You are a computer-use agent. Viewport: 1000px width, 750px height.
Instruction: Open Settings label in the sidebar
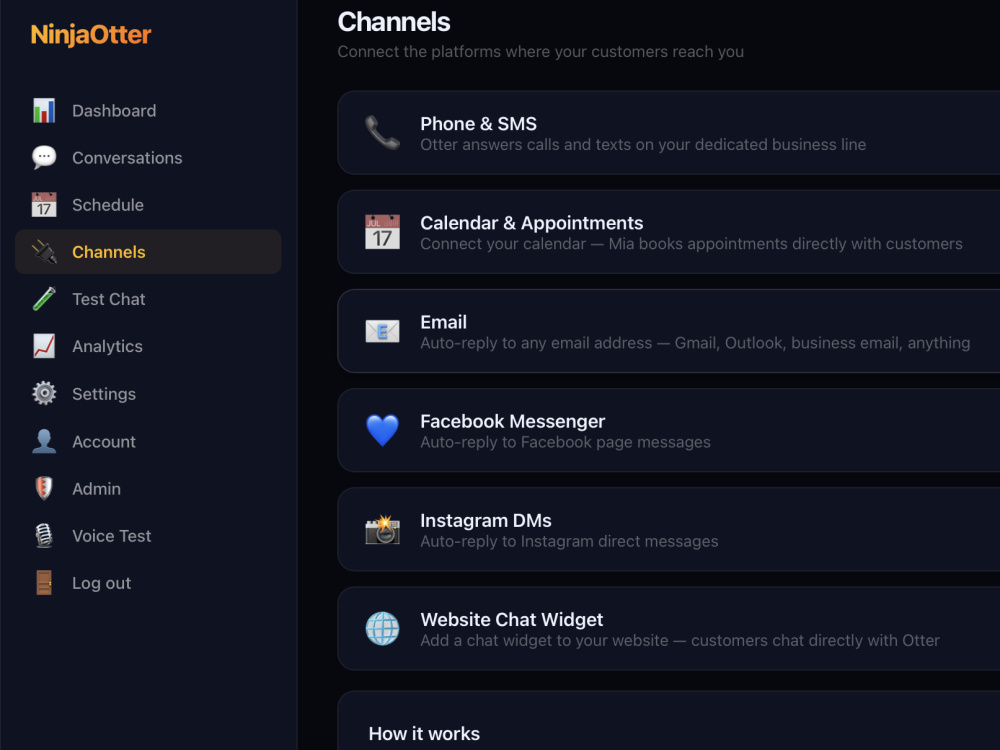coord(104,394)
